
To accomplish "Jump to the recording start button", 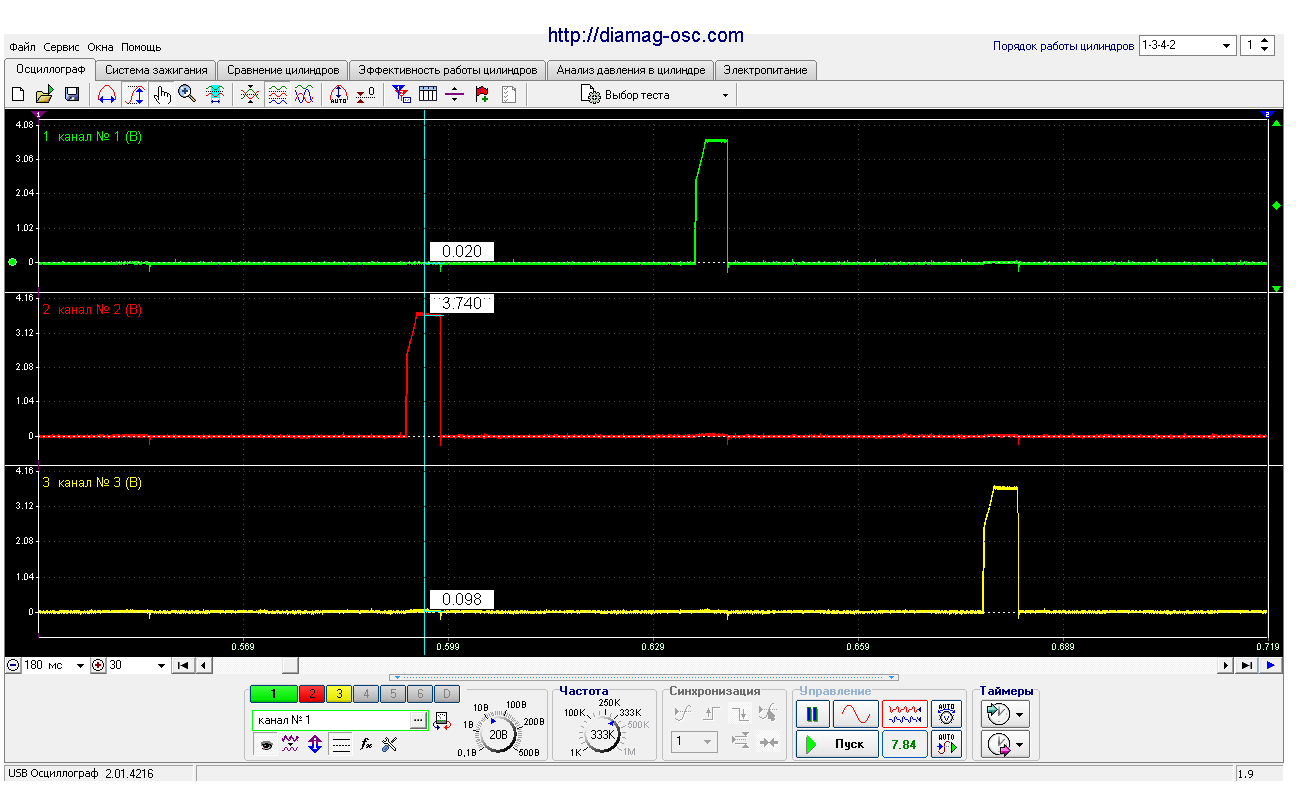I will [183, 665].
